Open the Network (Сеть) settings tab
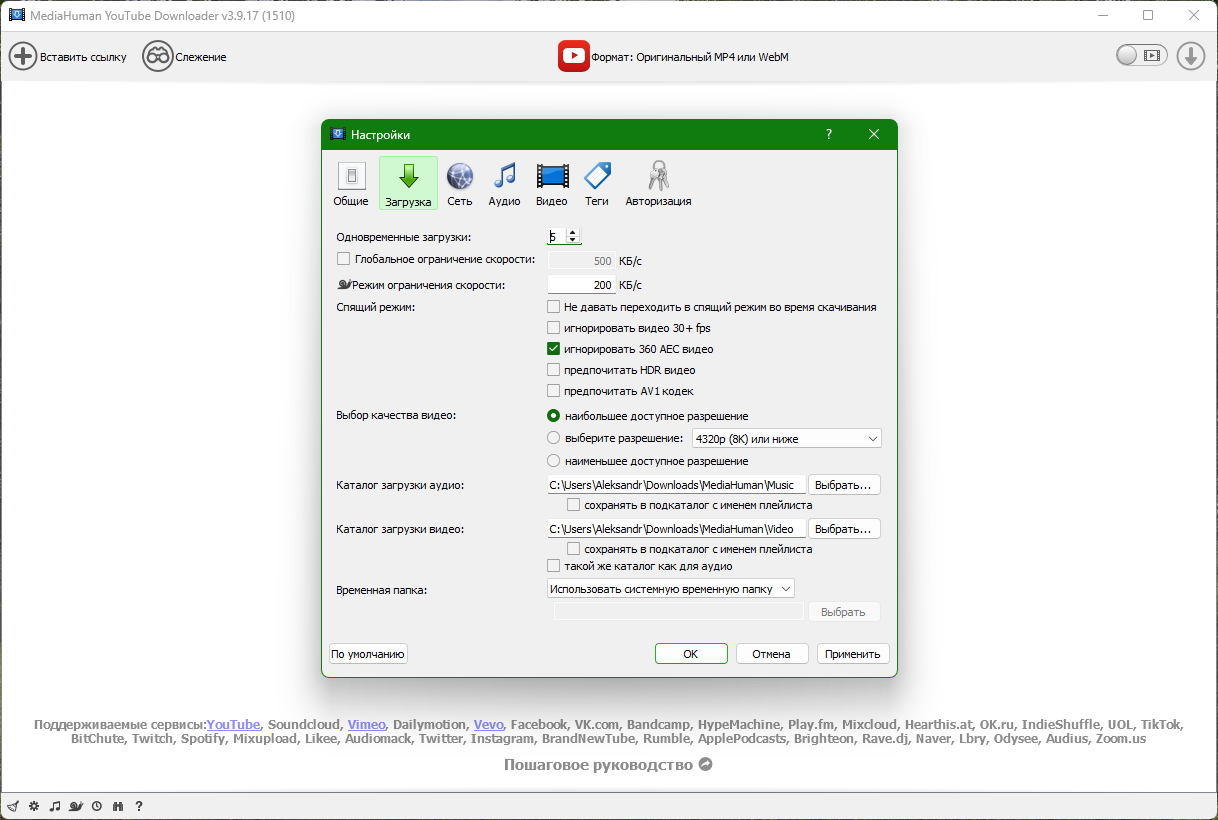This screenshot has width=1218, height=820. pyautogui.click(x=460, y=184)
